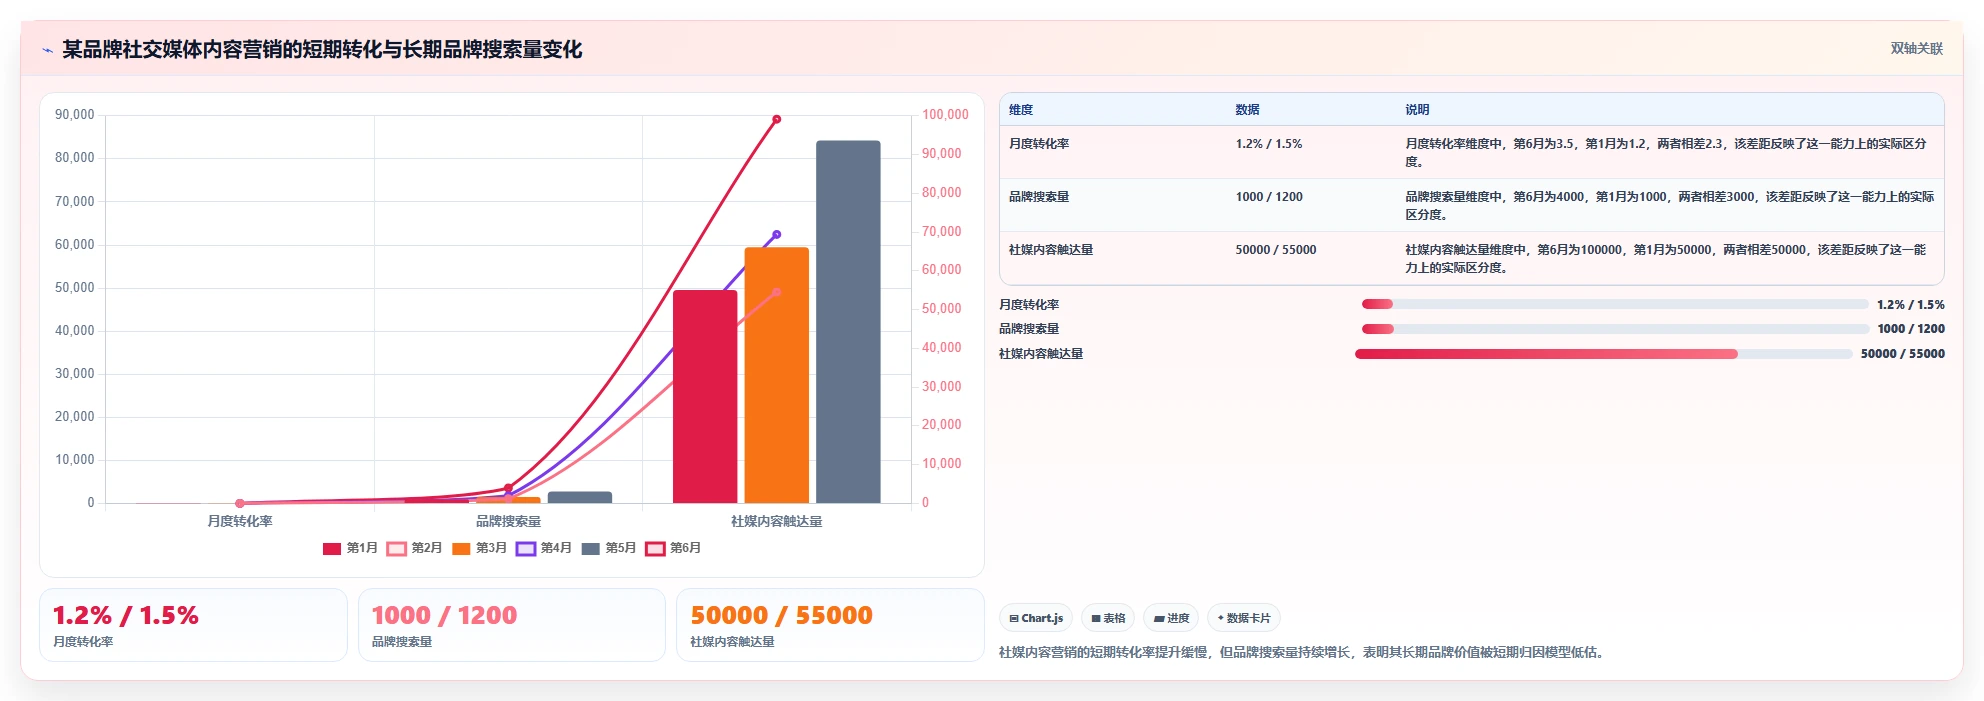Click the 表格 tag

(1108, 618)
